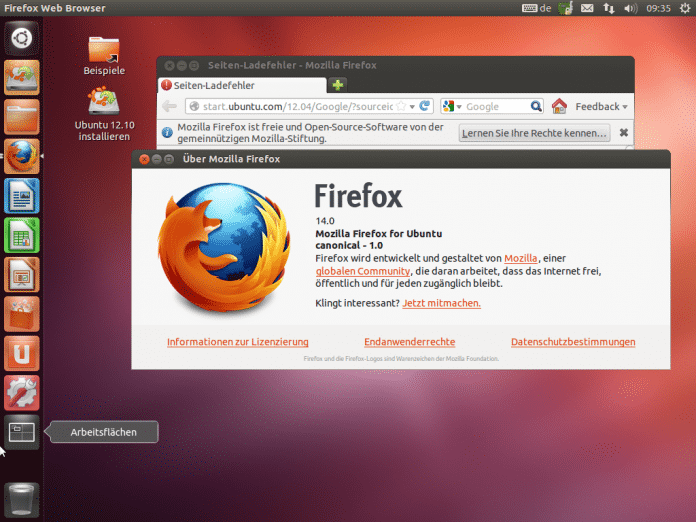Click into the URL address field
Screen dimensions: 696x522
pyautogui.click(x=290, y=106)
